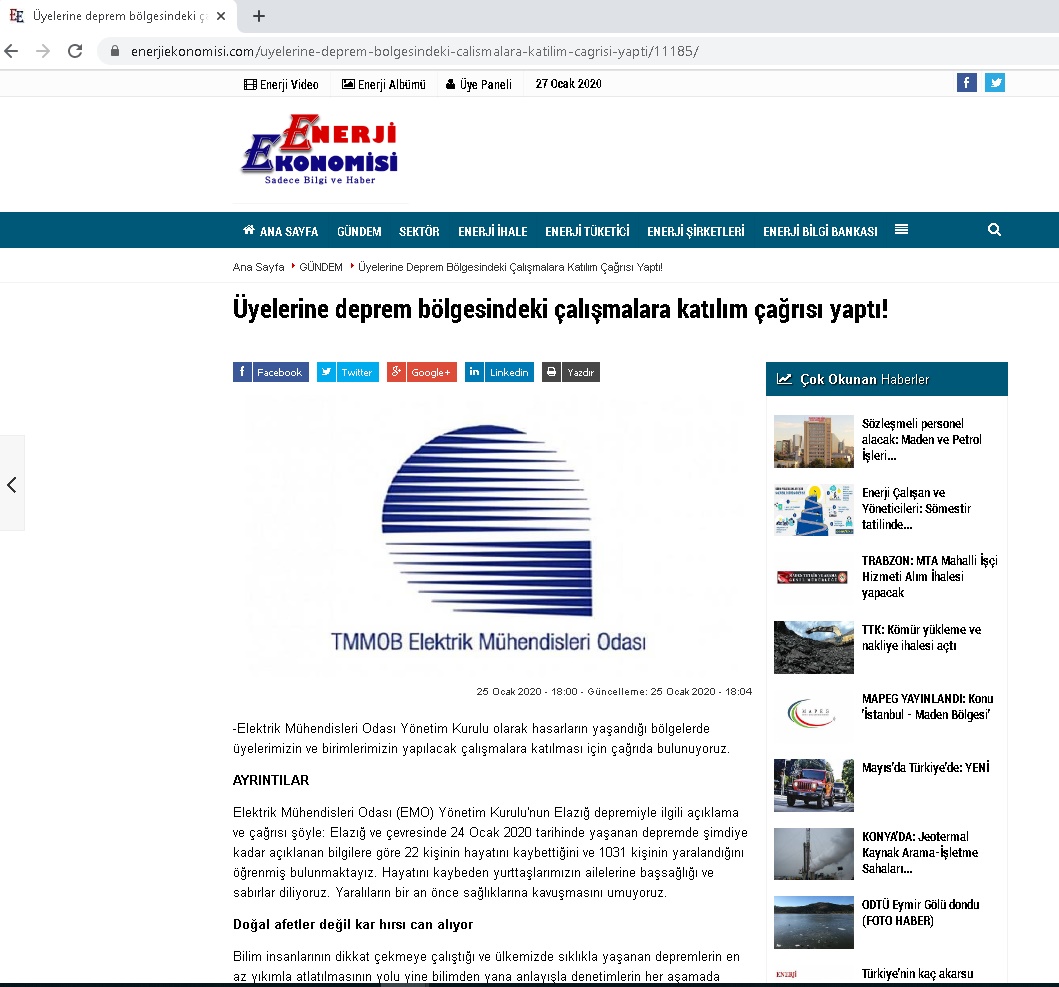Click the address bar URL
Screen dimensions: 1059x987
[415, 51]
